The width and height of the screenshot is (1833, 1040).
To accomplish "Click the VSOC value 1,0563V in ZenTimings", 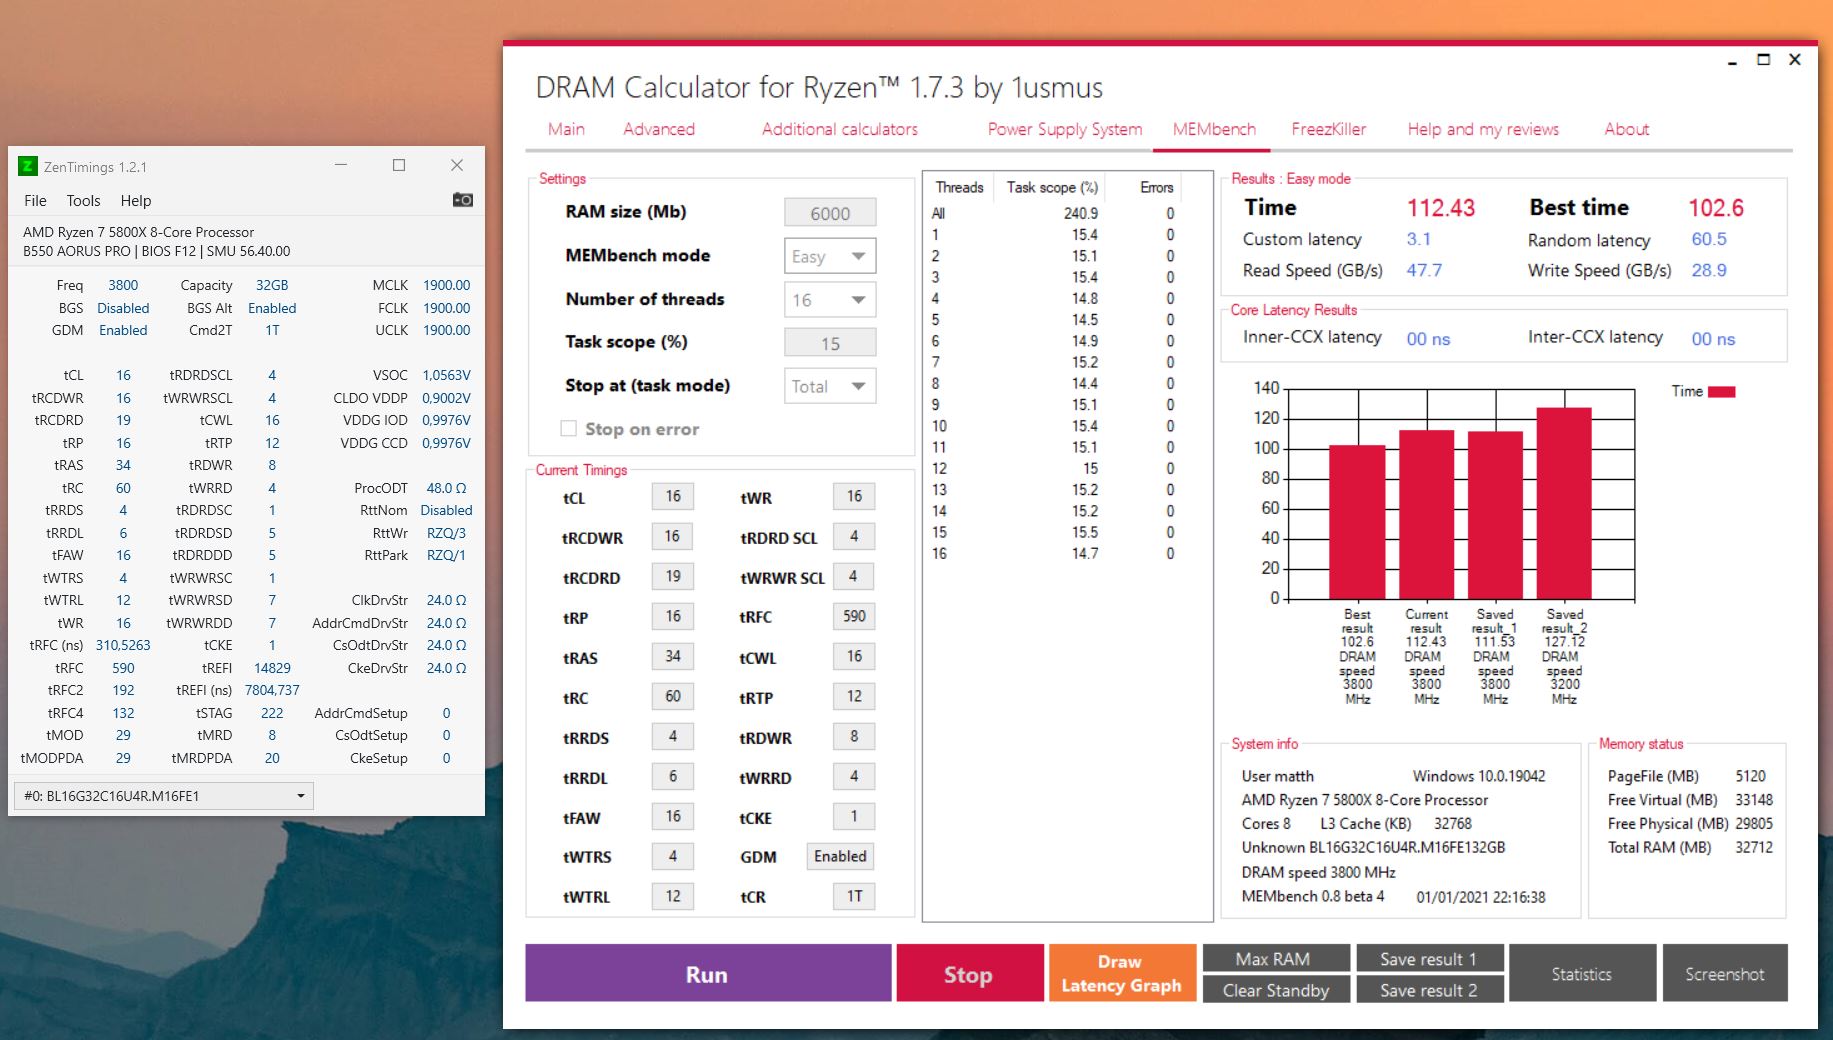I will click(x=446, y=375).
